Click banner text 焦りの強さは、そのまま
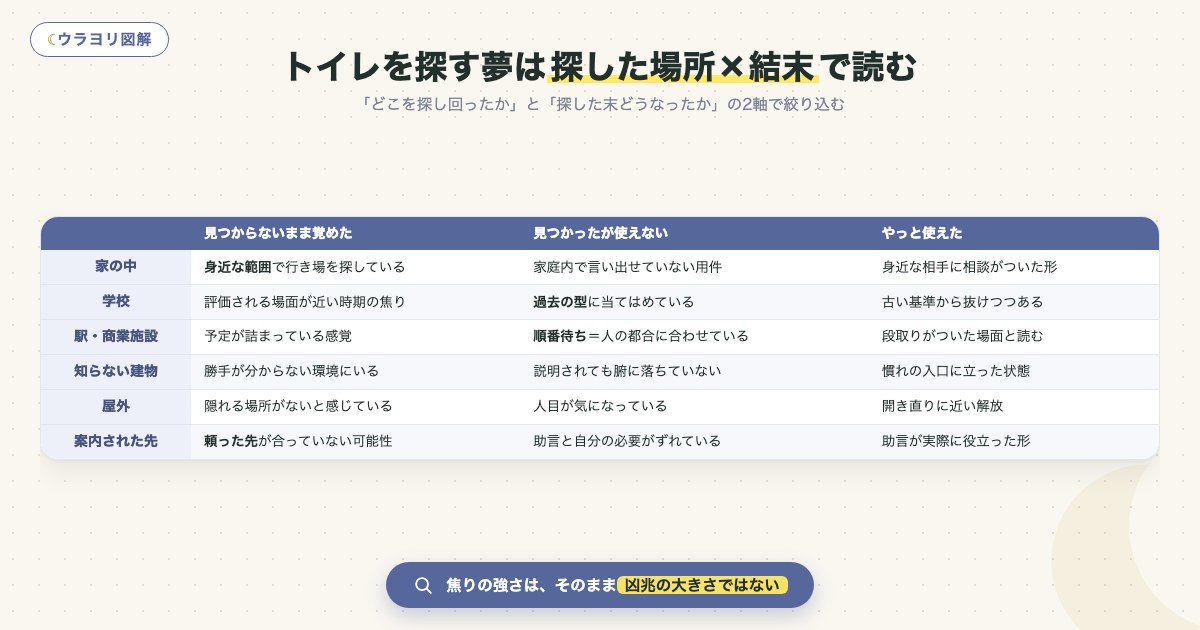The image size is (1200, 630). (530, 586)
